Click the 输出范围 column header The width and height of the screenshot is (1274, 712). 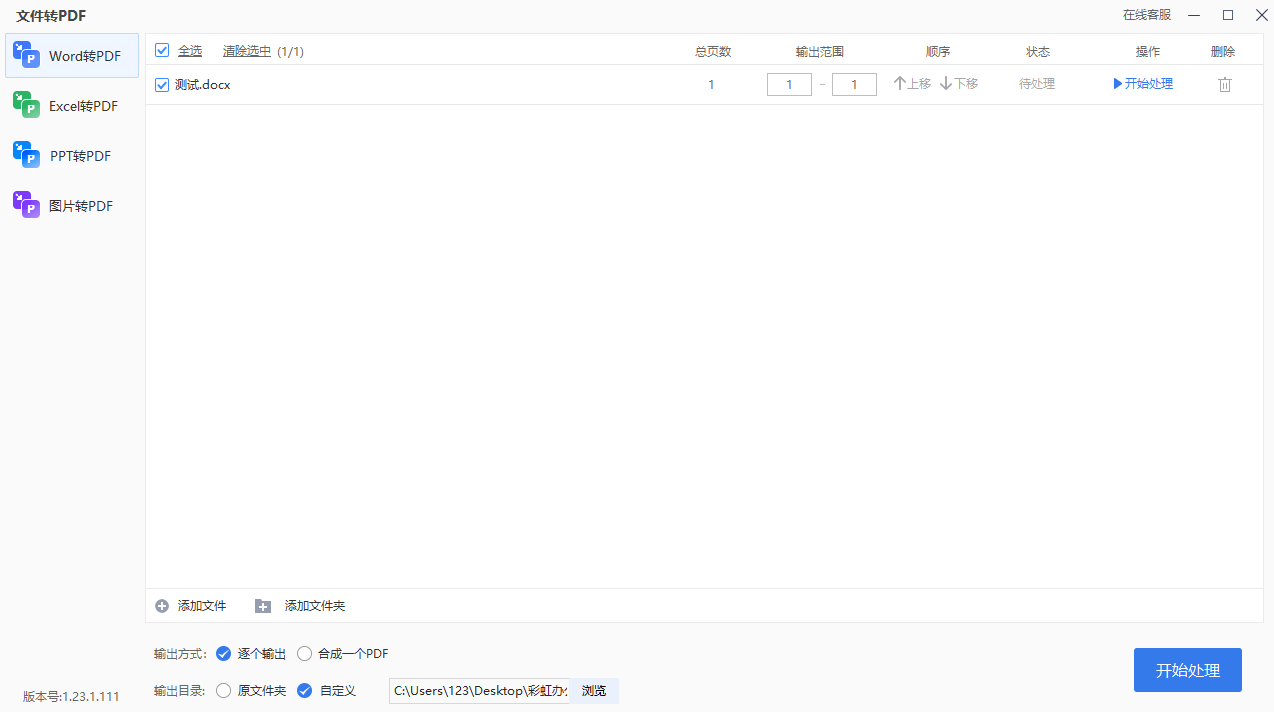tap(820, 52)
